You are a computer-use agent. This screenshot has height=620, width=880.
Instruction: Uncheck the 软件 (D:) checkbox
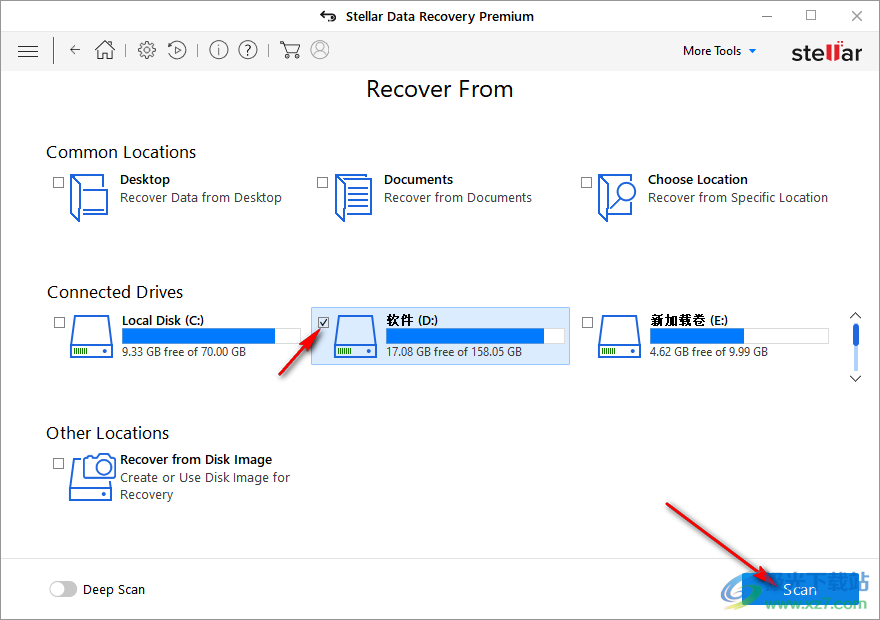coord(323,323)
